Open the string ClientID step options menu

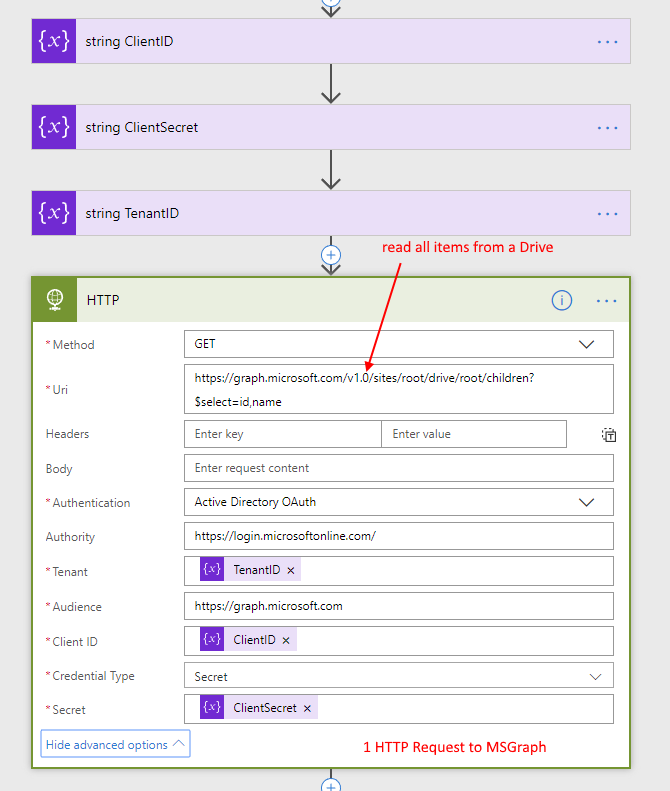607,42
